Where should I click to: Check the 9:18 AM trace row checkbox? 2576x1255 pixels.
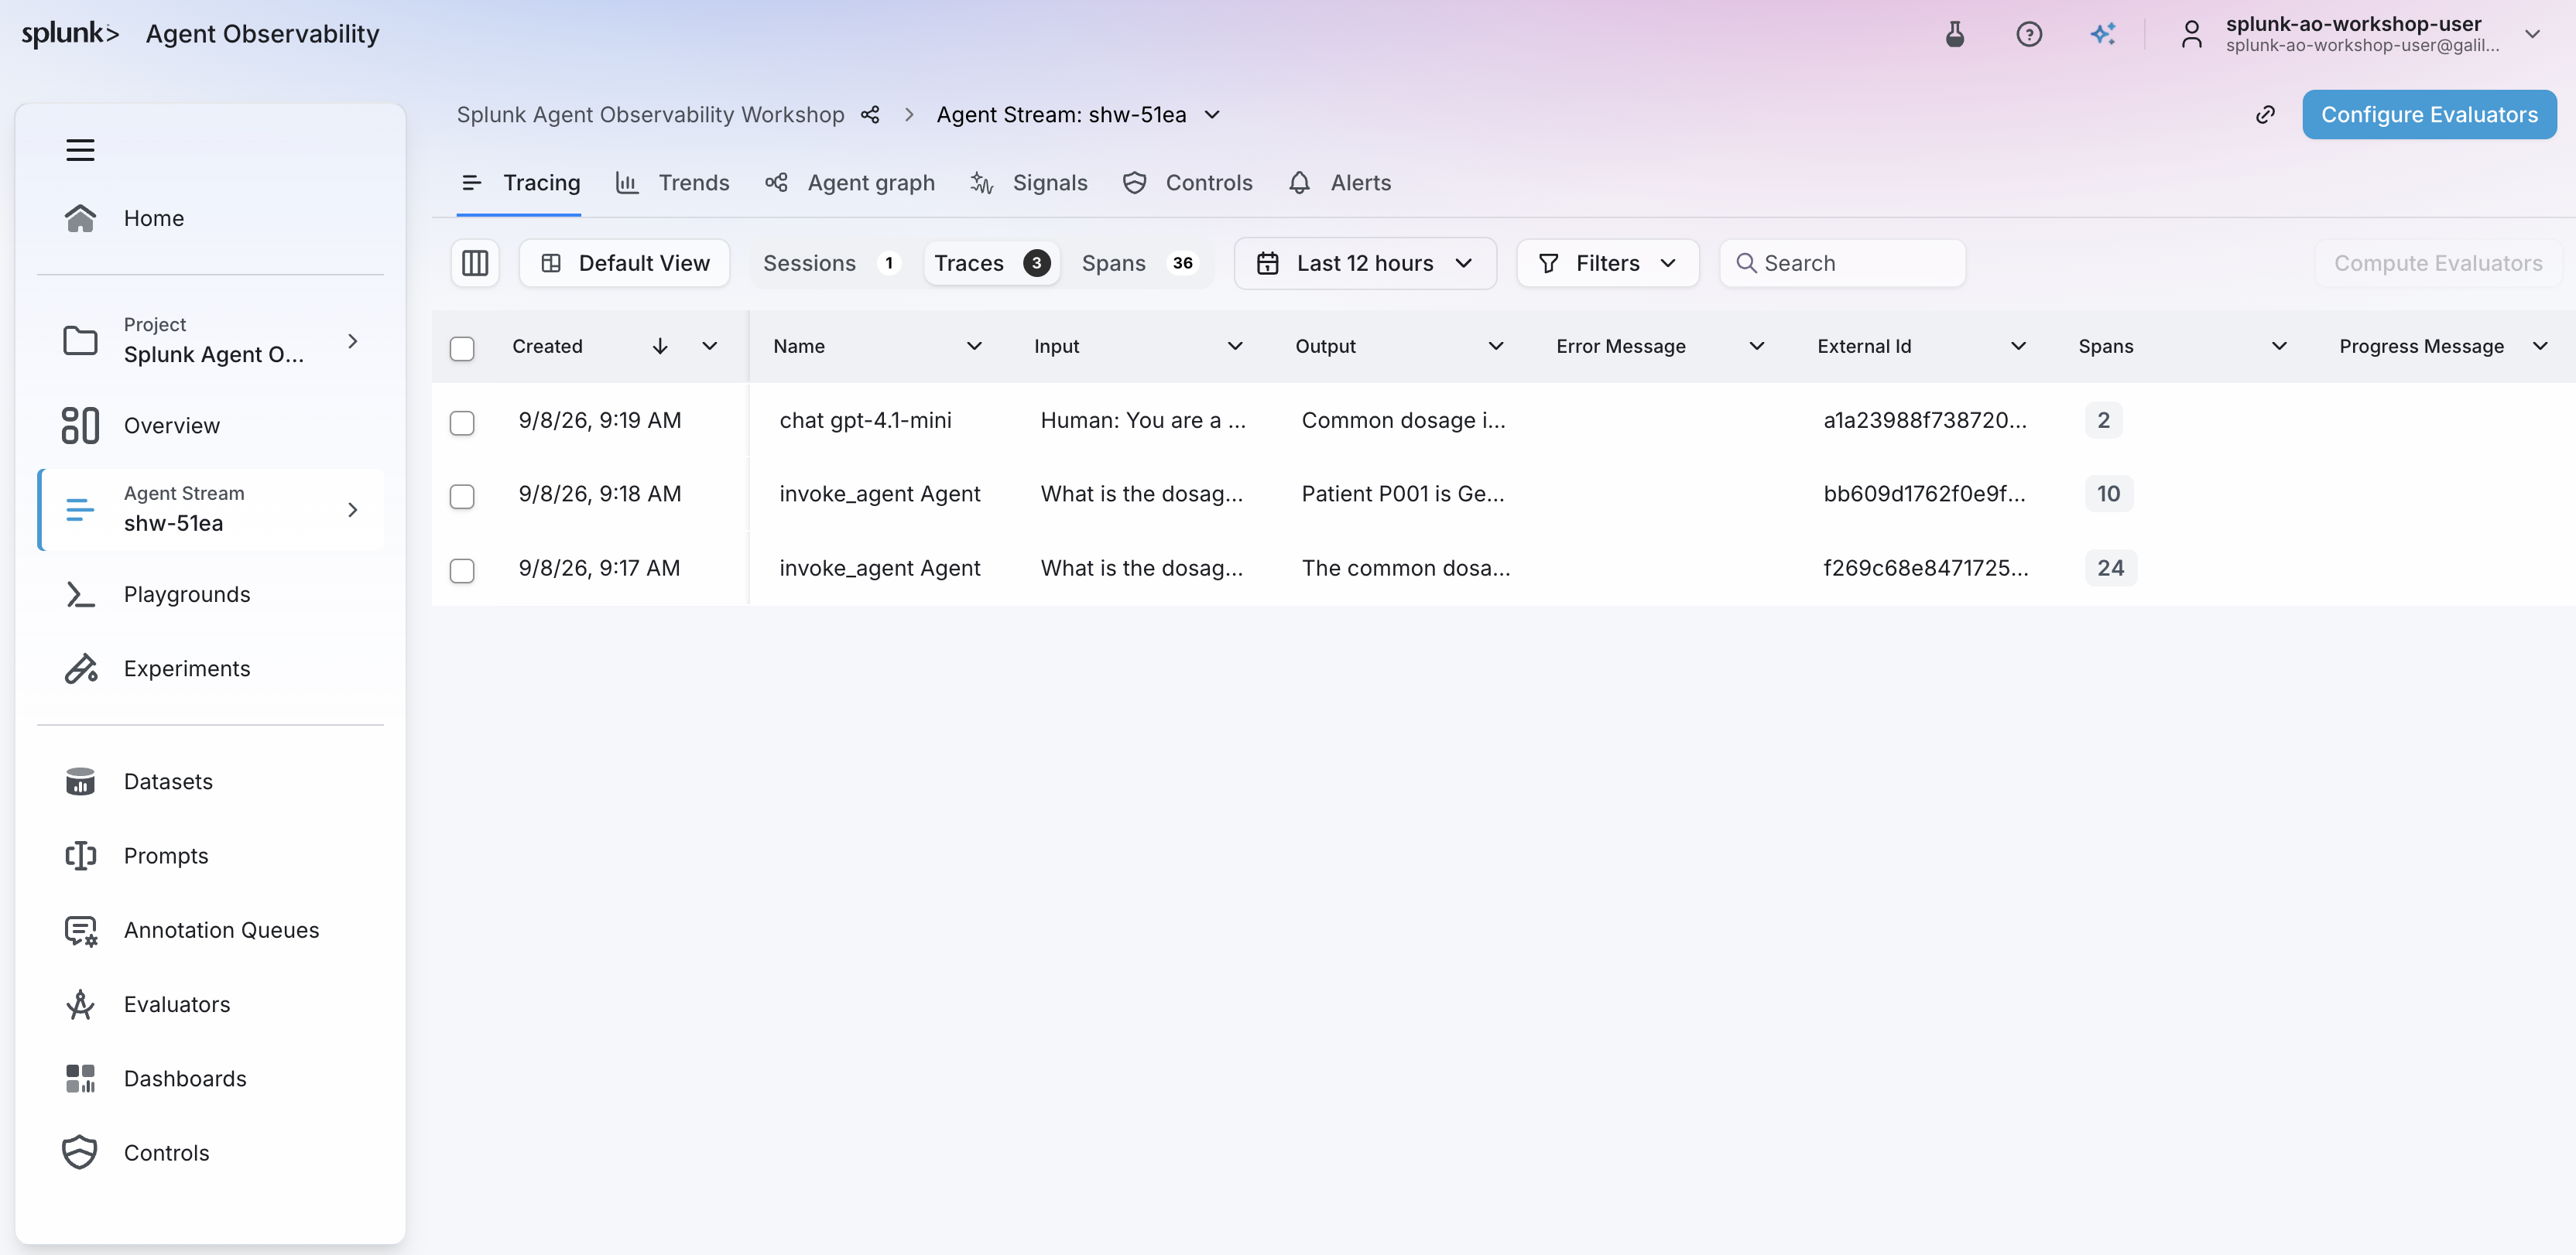click(x=461, y=496)
